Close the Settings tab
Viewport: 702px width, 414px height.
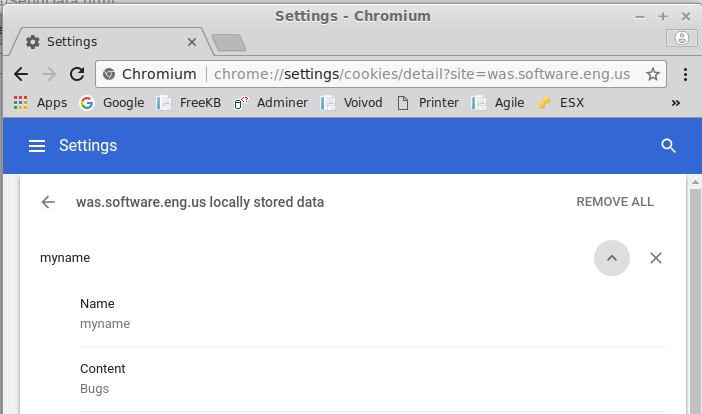192,42
